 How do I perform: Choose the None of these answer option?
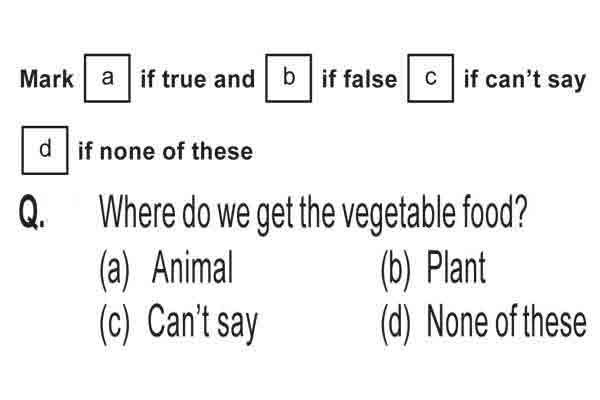coord(506,322)
